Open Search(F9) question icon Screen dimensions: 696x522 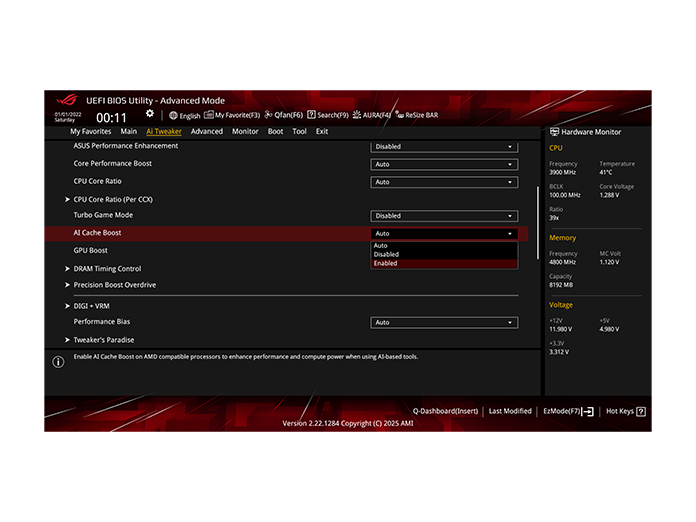click(311, 115)
